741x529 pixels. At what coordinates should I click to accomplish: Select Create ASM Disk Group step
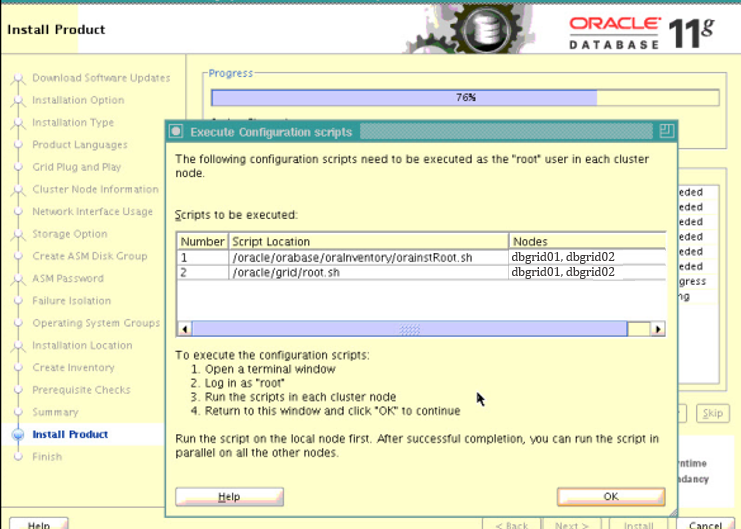tap(90, 256)
